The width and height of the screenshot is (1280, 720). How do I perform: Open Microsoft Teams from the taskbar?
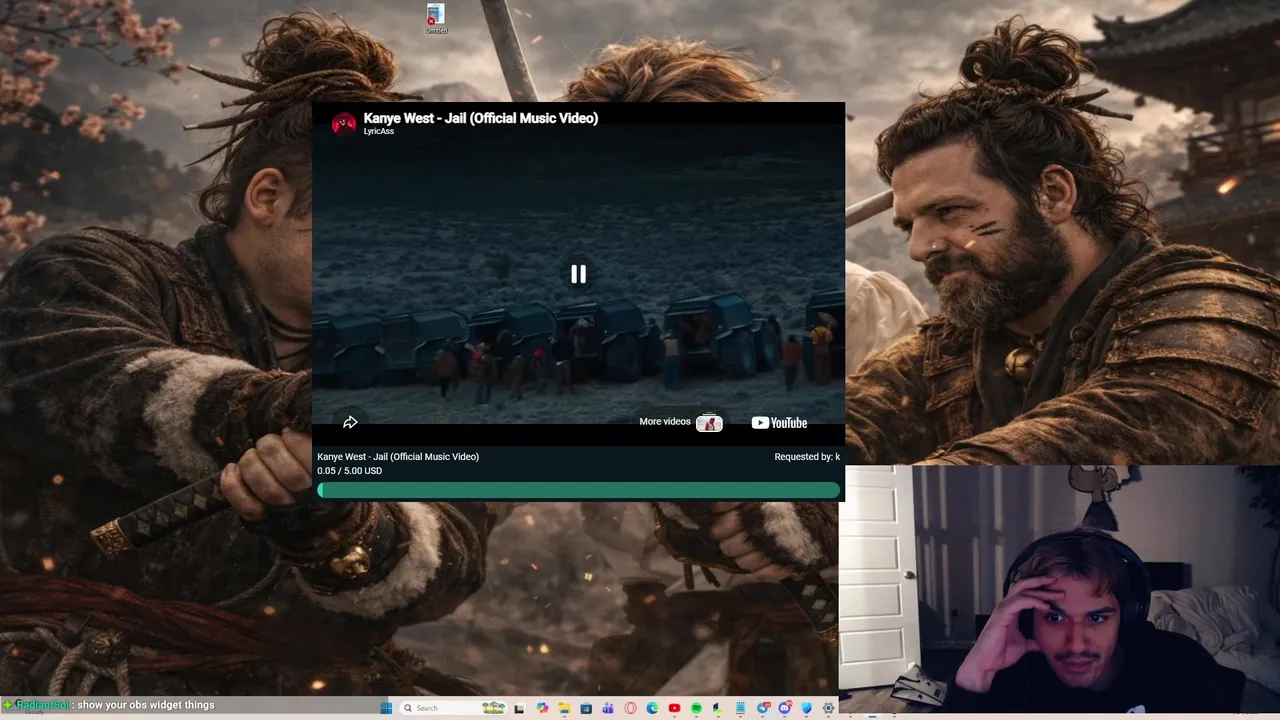[608, 708]
